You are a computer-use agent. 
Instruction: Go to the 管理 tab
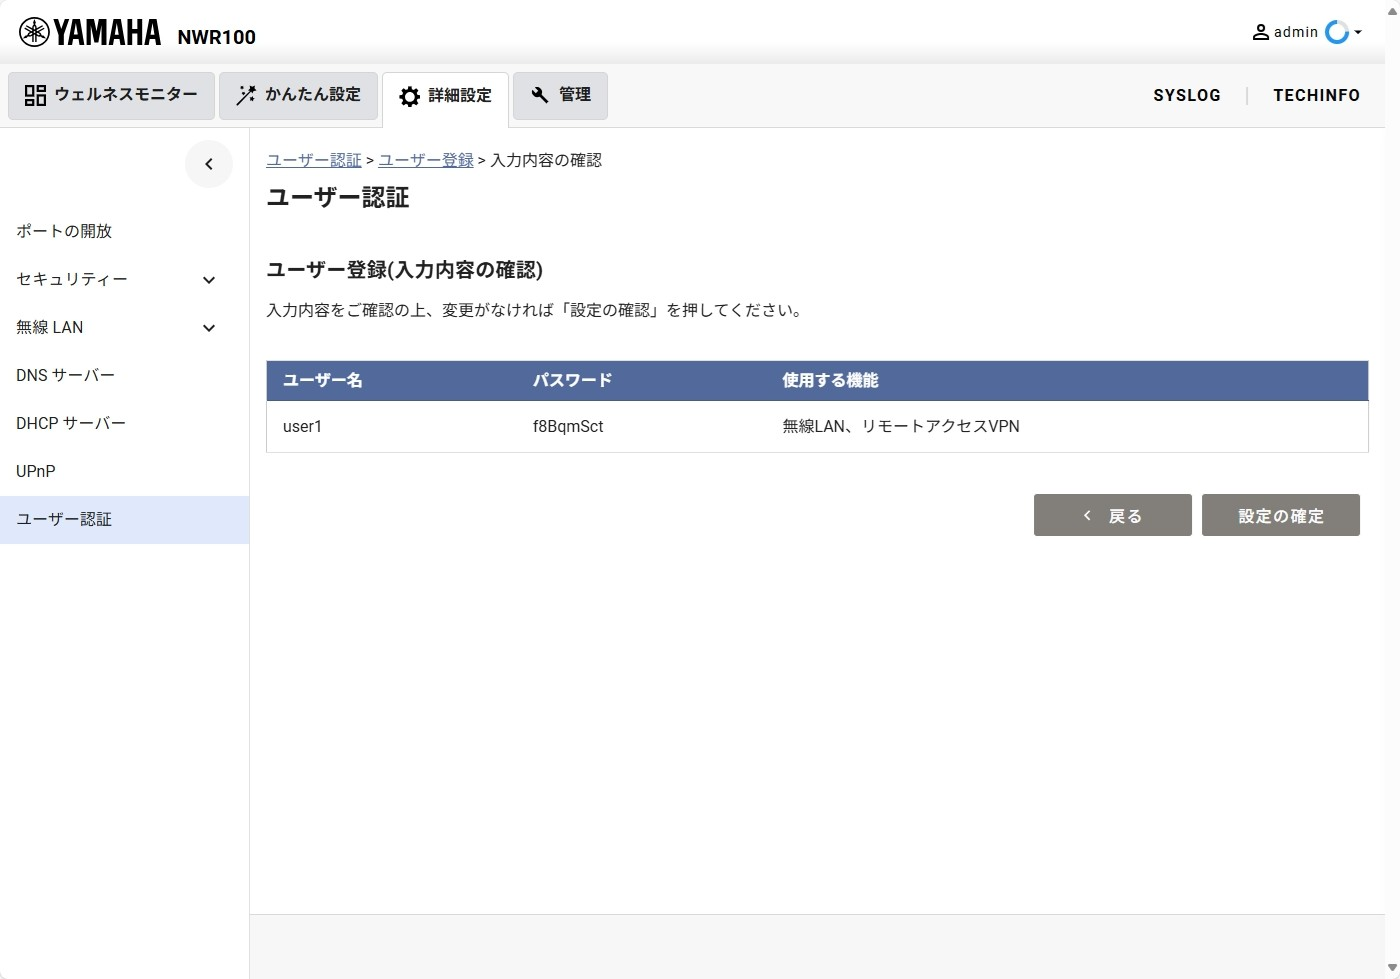click(x=560, y=95)
